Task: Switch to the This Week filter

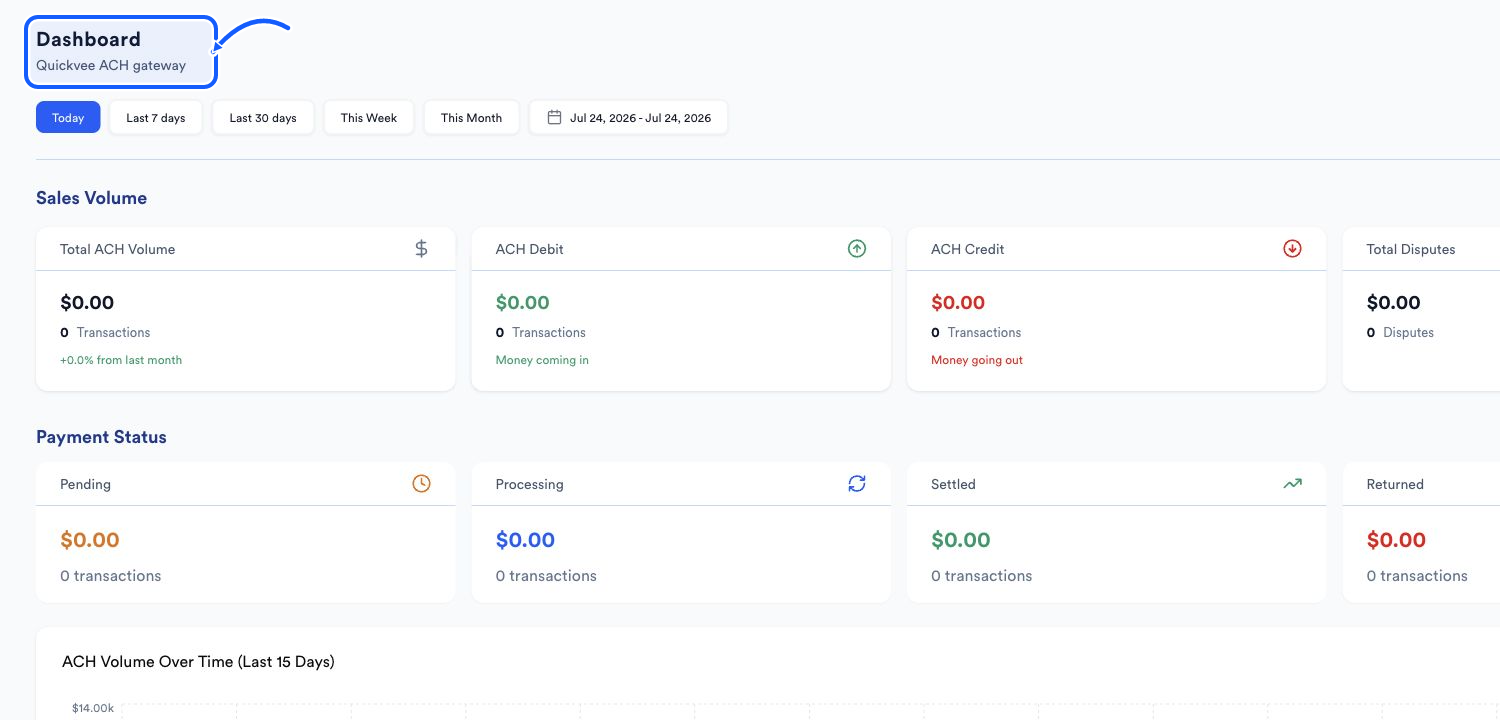Action: coord(369,117)
